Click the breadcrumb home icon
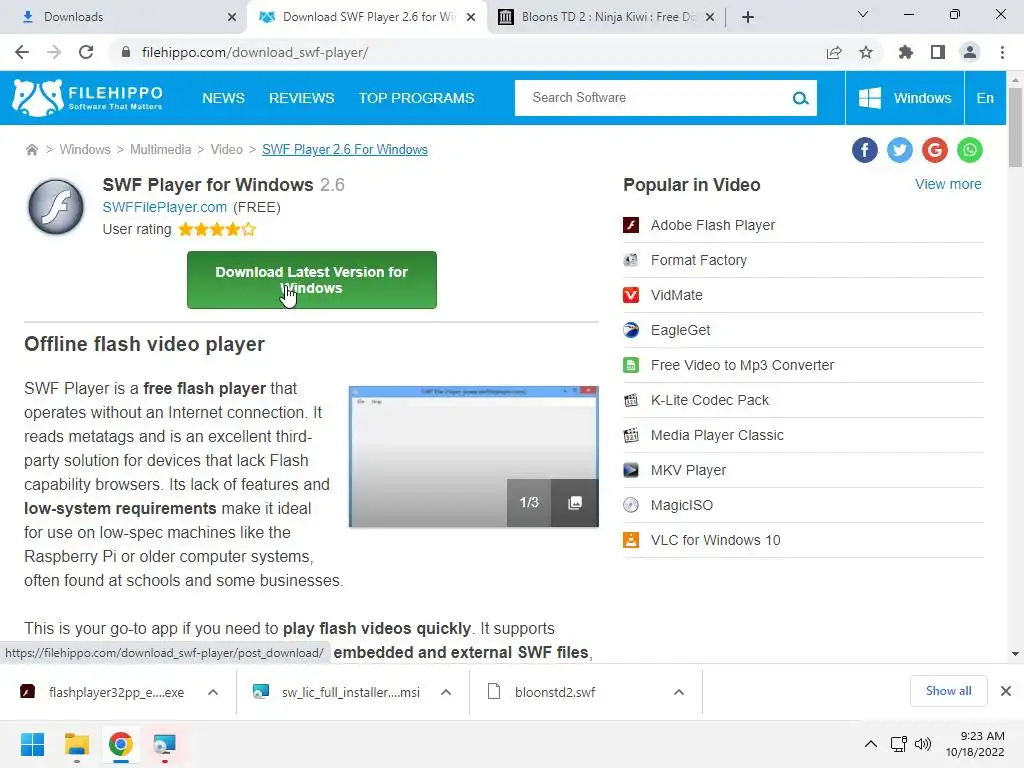This screenshot has width=1024, height=768. coord(31,150)
